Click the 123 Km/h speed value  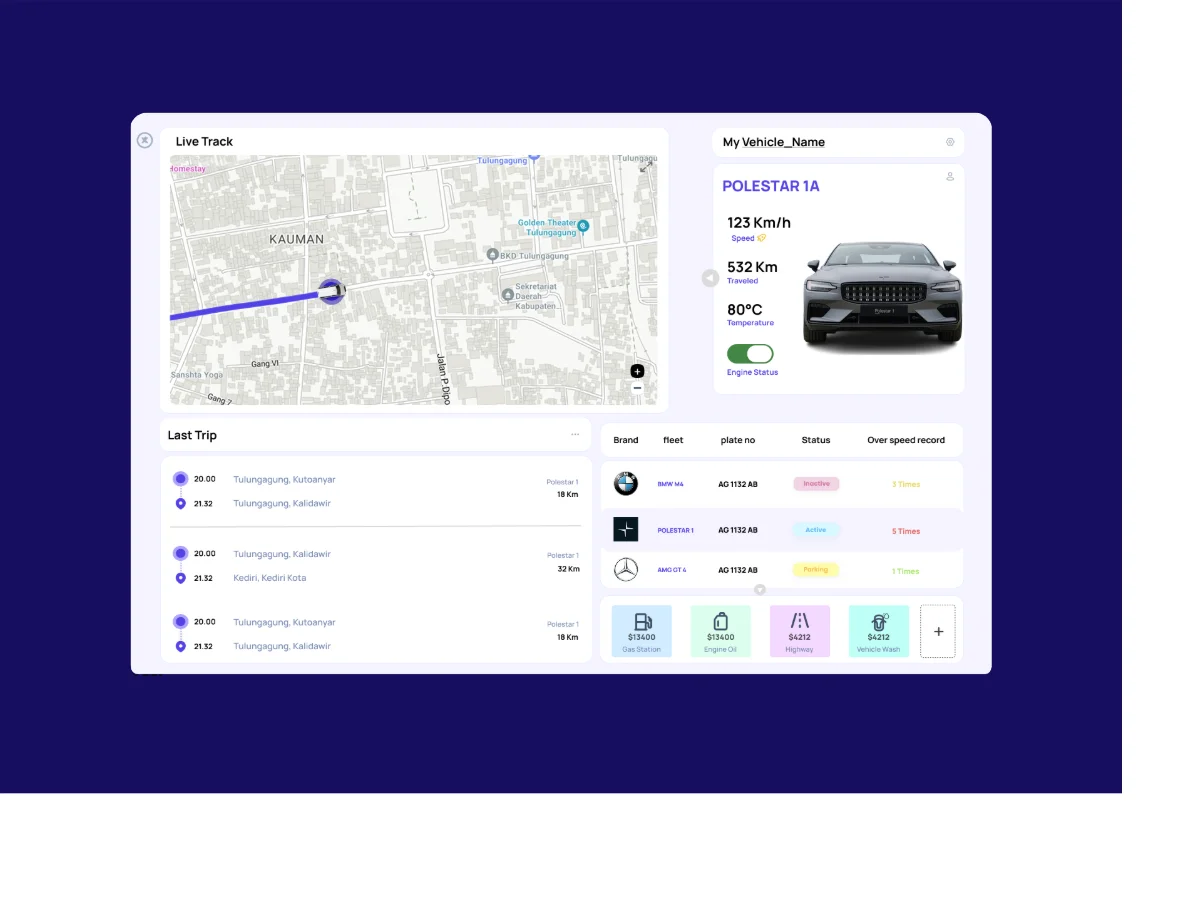tap(759, 223)
